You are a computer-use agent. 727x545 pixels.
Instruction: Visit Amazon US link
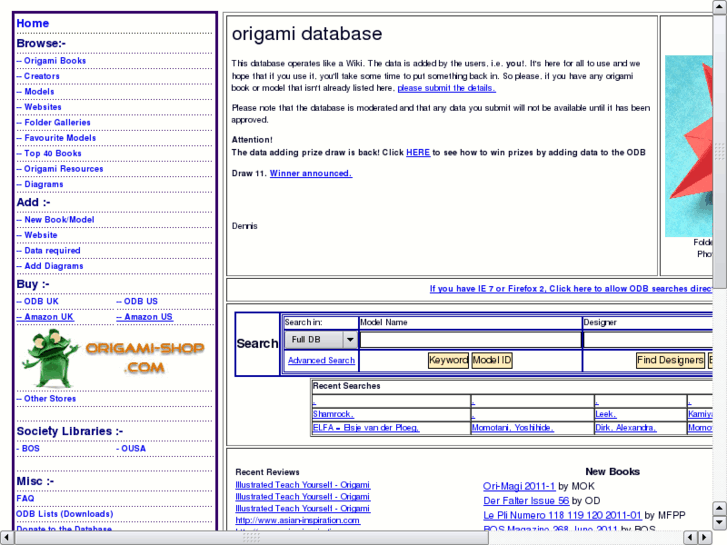pyautogui.click(x=144, y=317)
